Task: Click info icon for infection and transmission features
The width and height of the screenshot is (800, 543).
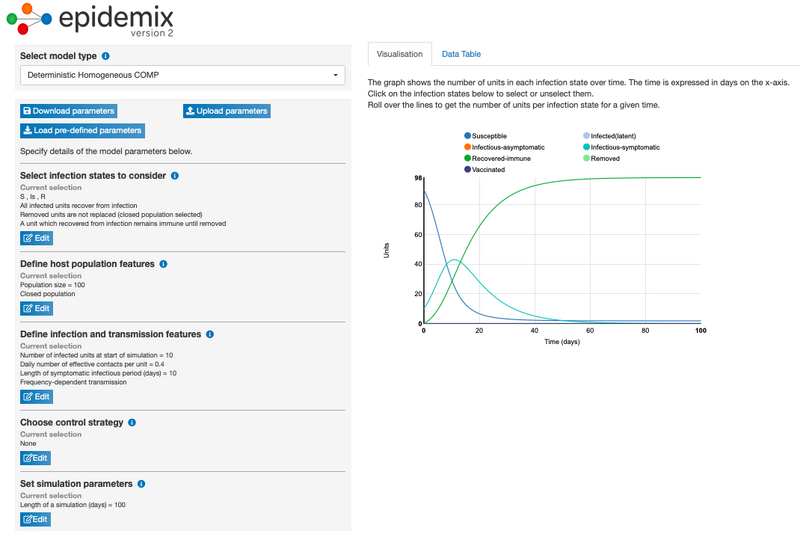Action: coord(210,334)
